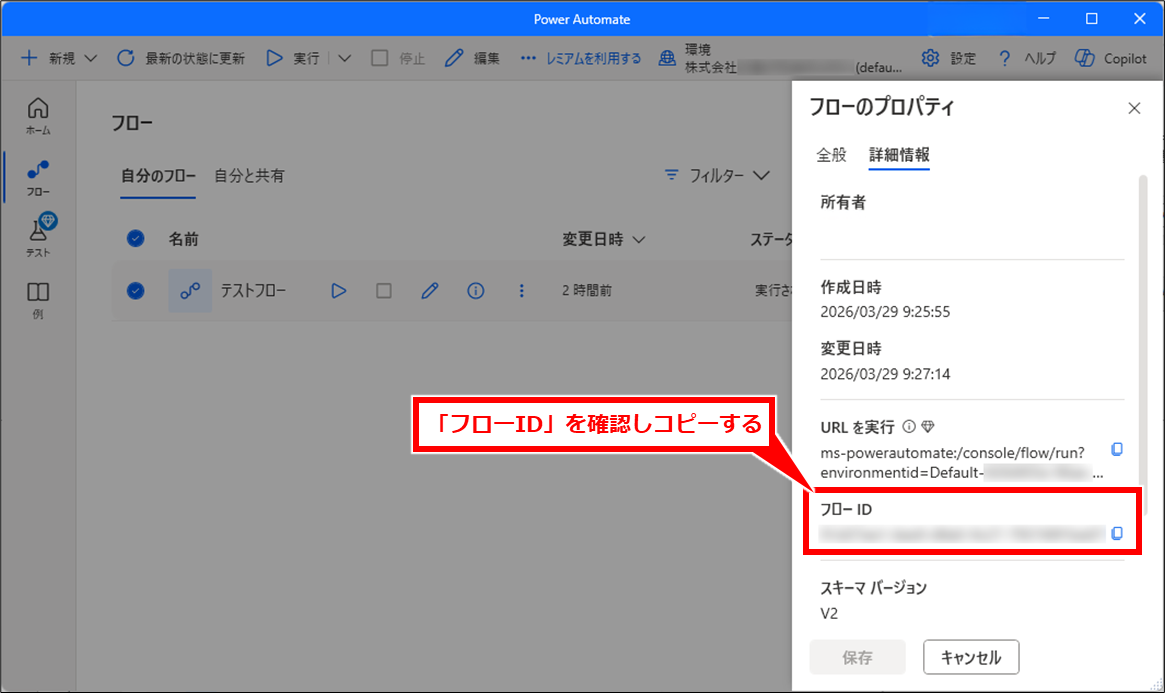Open the 例 examples sidebar icon
This screenshot has width=1165, height=693.
point(38,298)
